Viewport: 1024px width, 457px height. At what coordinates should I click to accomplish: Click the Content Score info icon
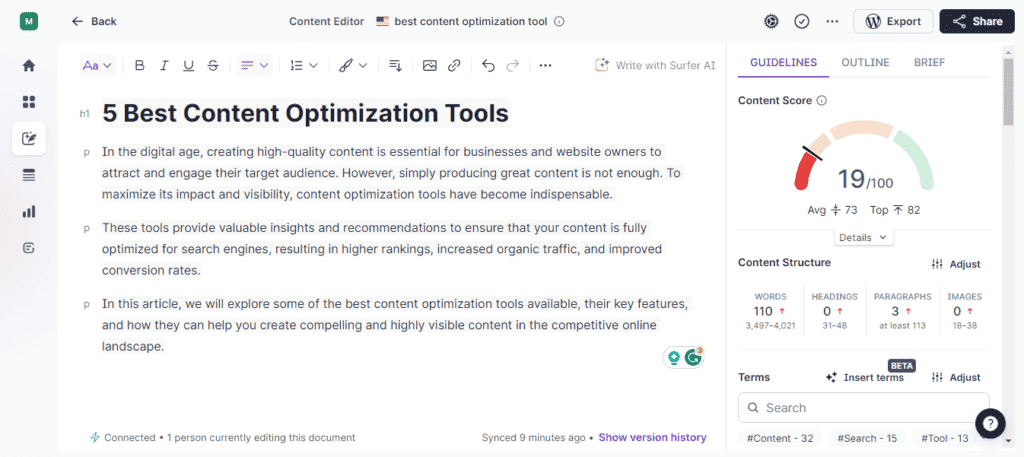(x=822, y=101)
